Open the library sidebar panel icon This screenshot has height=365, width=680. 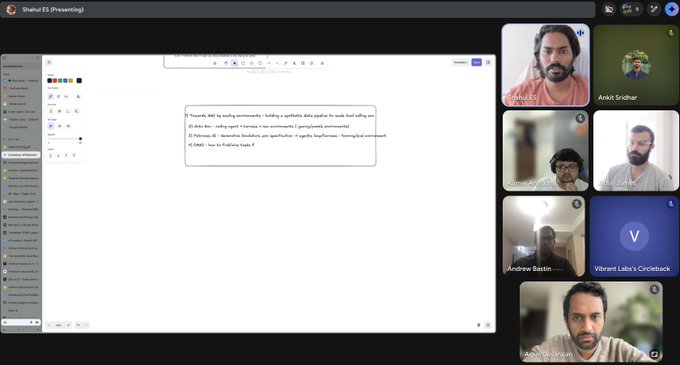pyautogui.click(x=488, y=62)
